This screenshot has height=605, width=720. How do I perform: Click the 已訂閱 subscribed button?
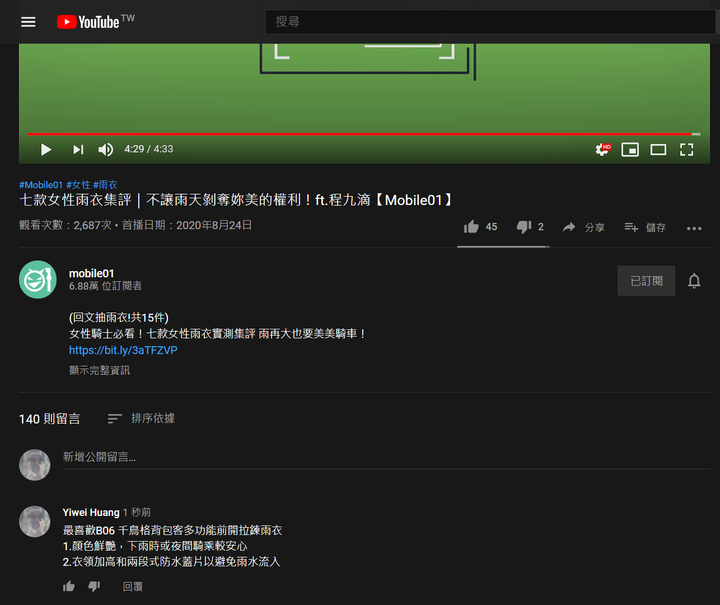pyautogui.click(x=646, y=280)
